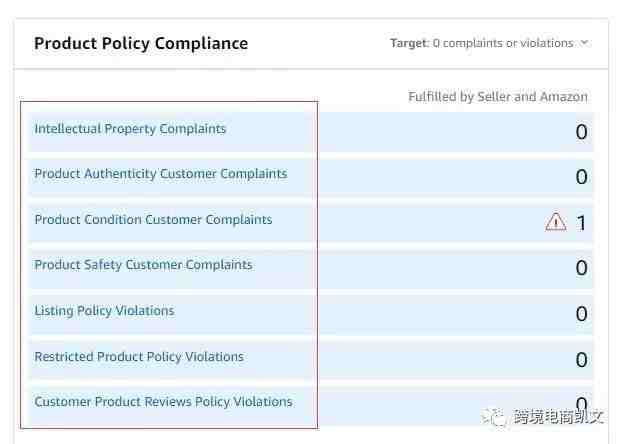Open Listing Policy Violations link
Image resolution: width=623 pixels, height=444 pixels.
[104, 311]
